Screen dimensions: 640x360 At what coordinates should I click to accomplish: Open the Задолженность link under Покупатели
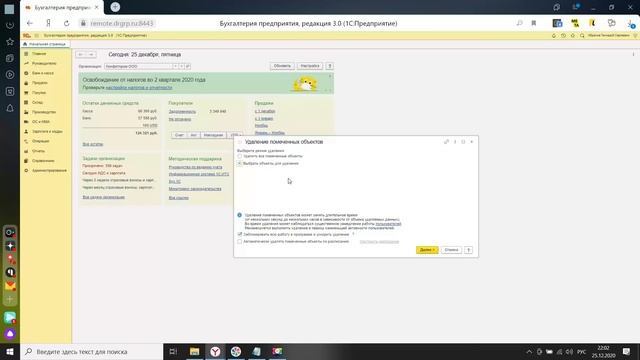[x=182, y=111]
